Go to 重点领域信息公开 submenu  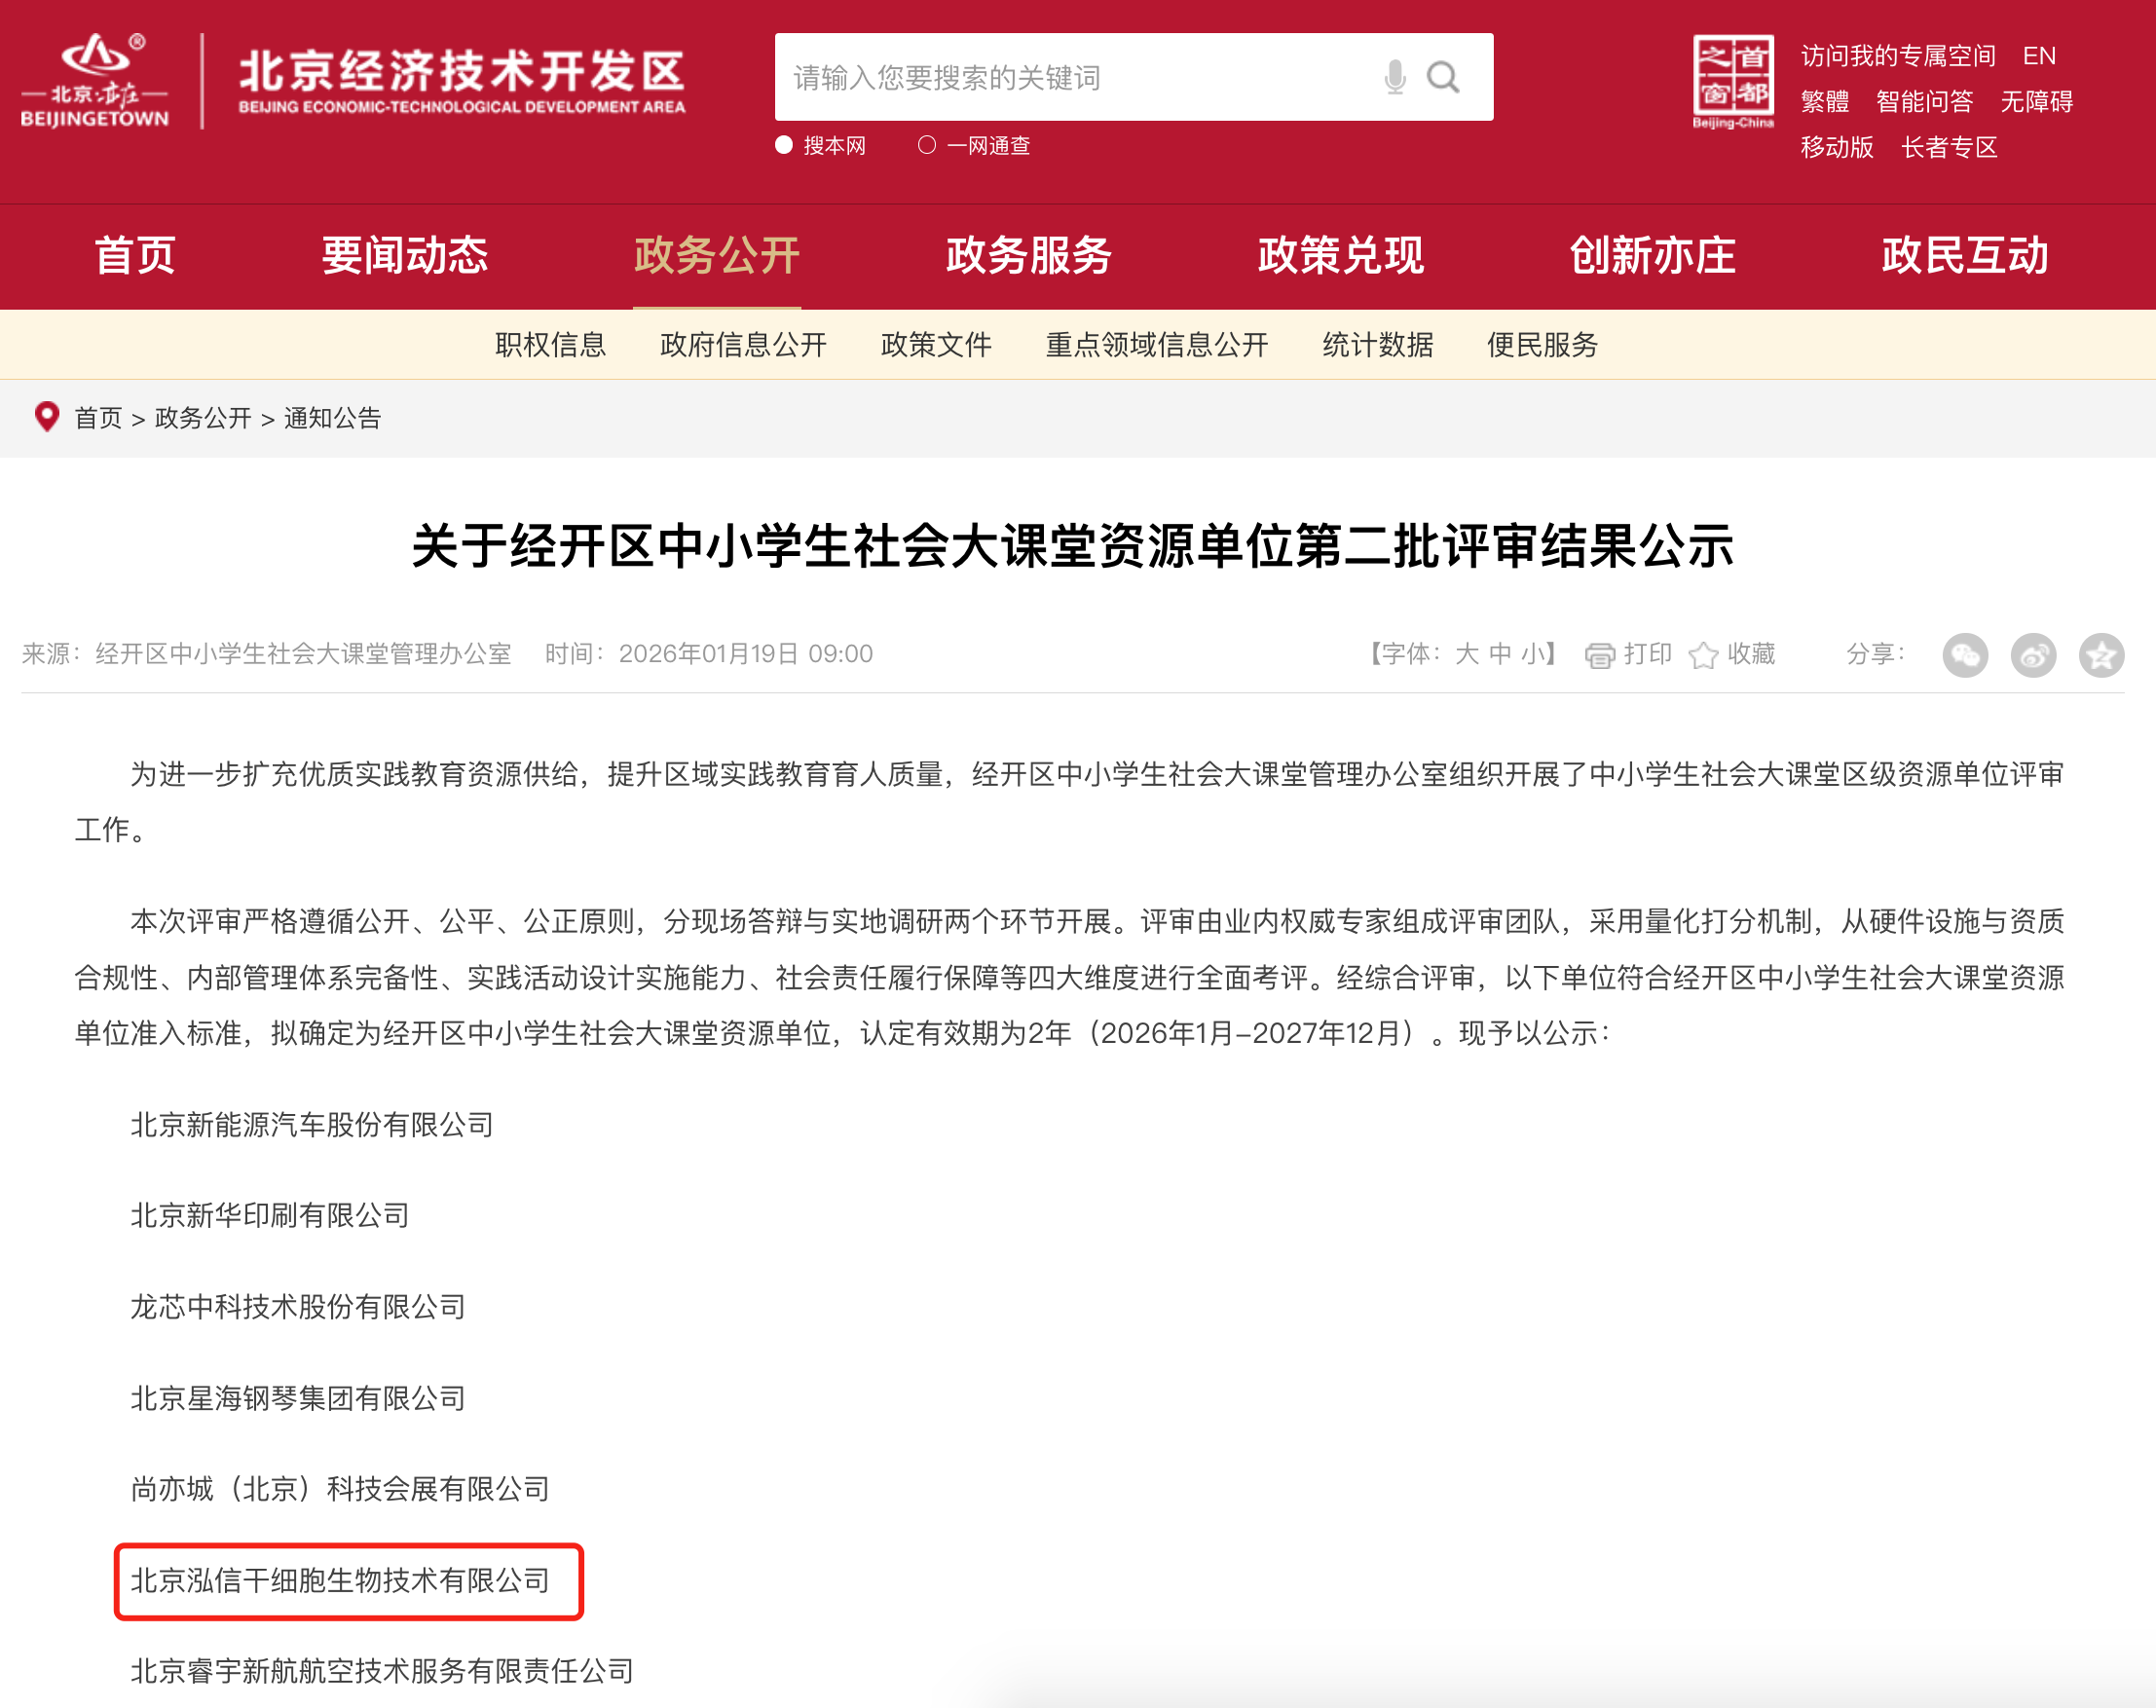[x=1157, y=345]
